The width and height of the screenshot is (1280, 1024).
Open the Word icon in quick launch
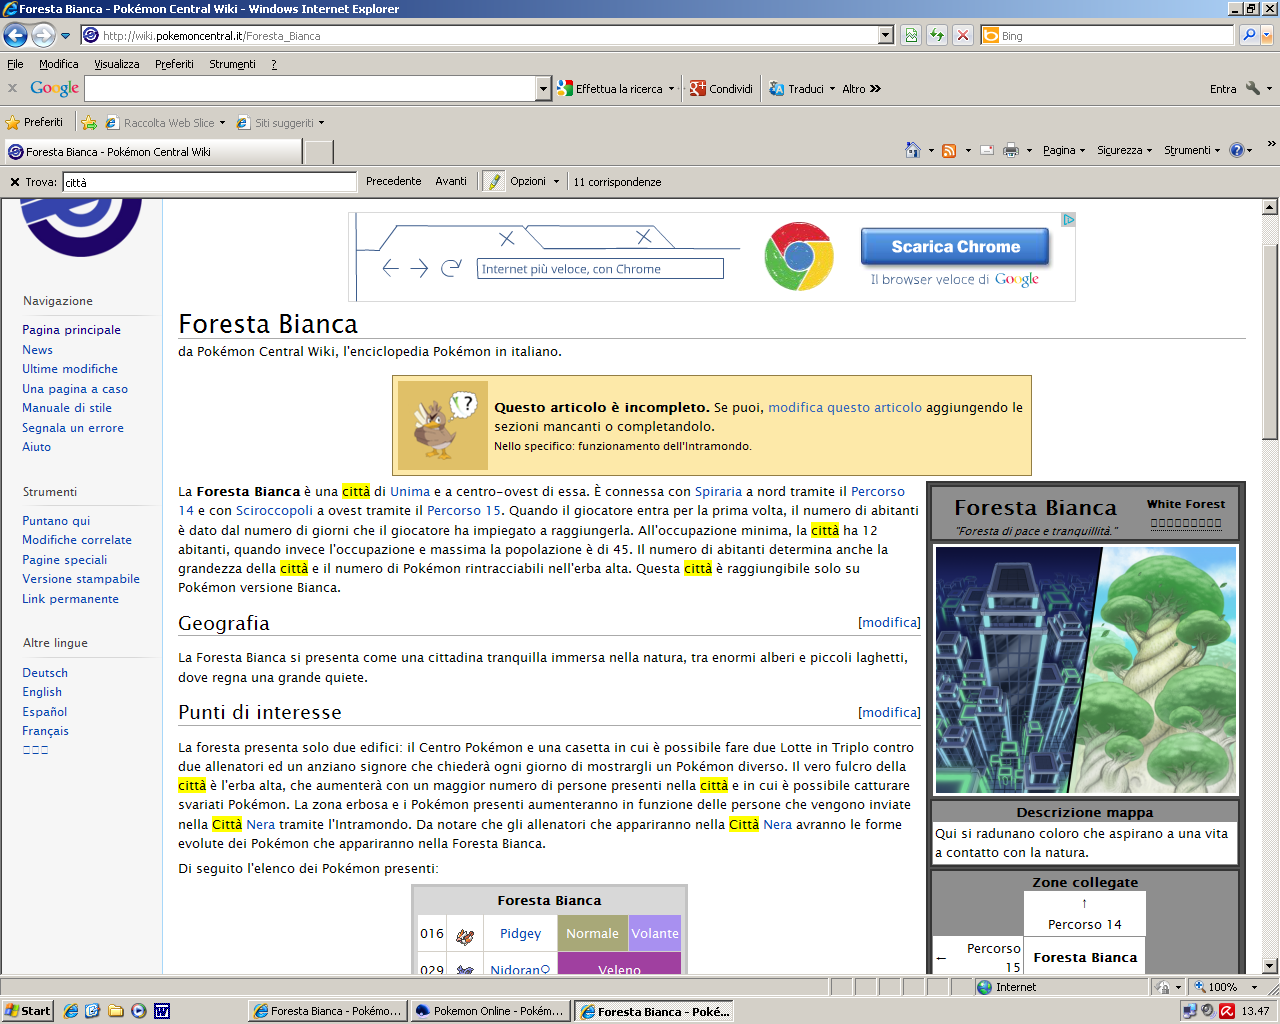click(161, 1011)
